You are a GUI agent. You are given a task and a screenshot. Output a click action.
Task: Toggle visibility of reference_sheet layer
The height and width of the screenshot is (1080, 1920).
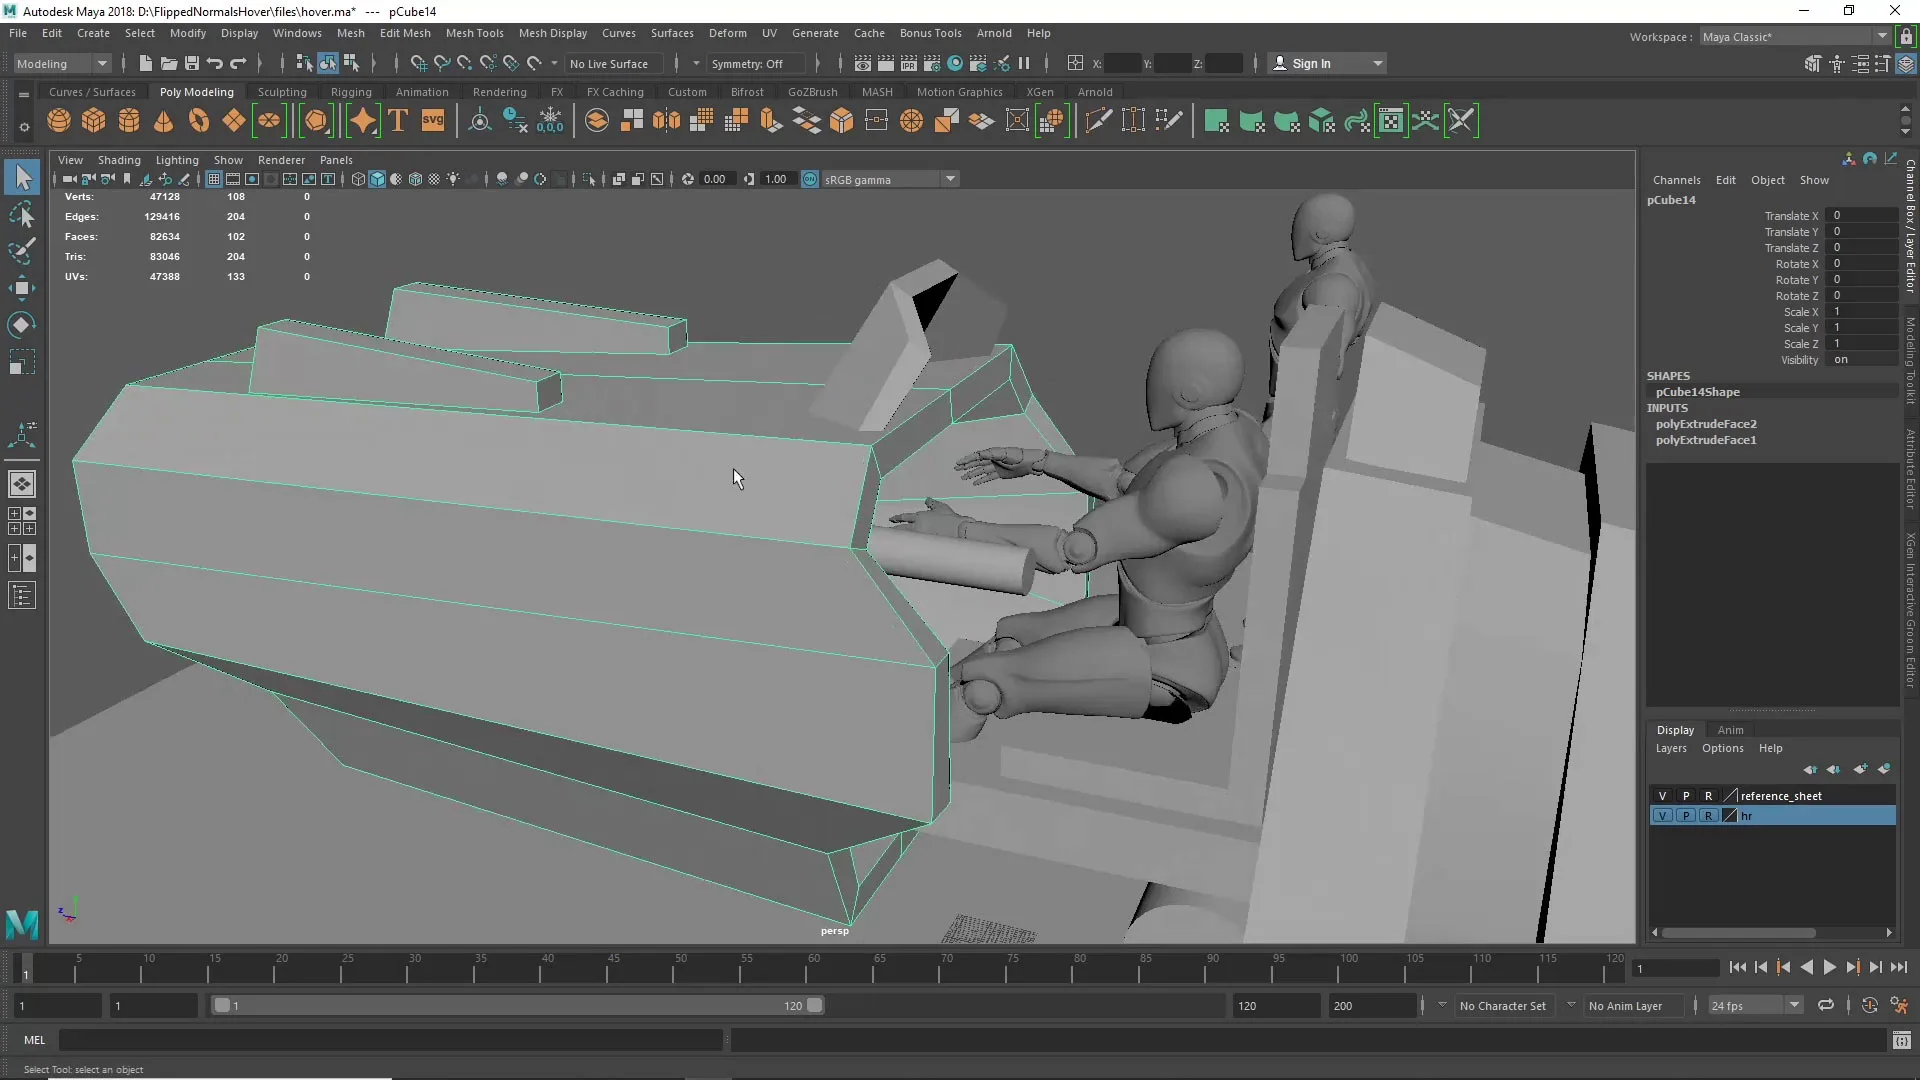coord(1662,795)
